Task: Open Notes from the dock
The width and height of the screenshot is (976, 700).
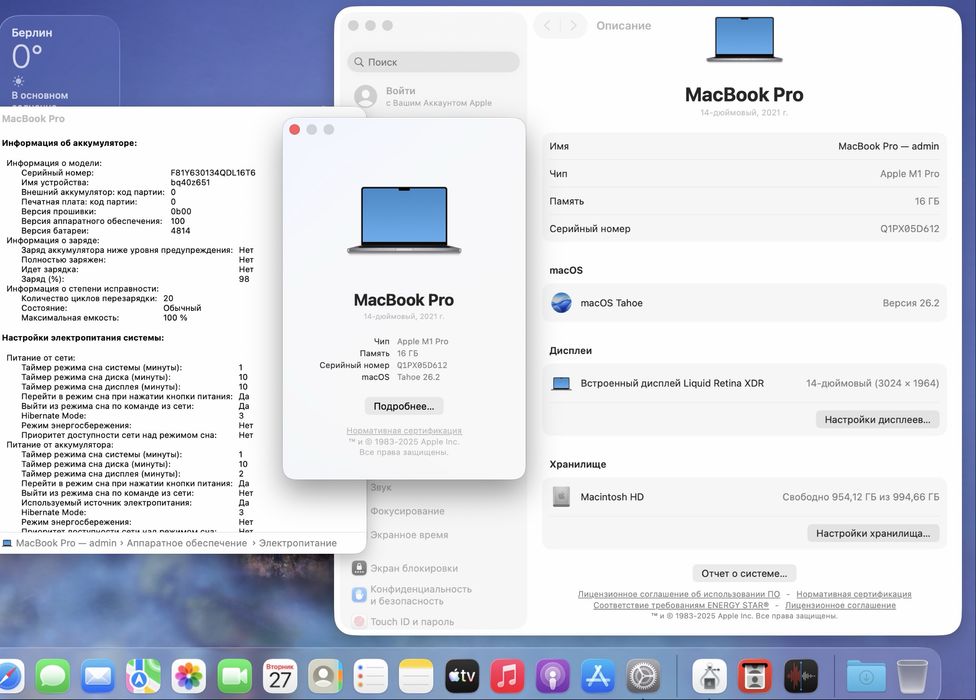Action: tap(416, 676)
